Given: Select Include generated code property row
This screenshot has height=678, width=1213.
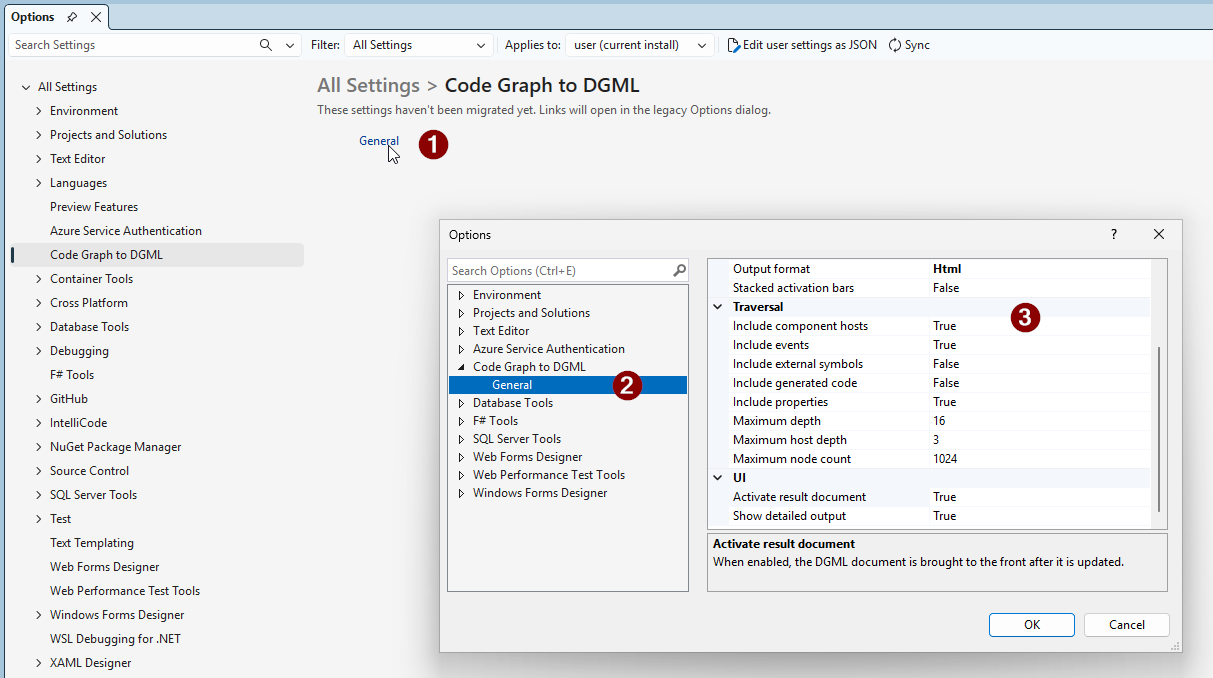Looking at the screenshot, I should 930,383.
